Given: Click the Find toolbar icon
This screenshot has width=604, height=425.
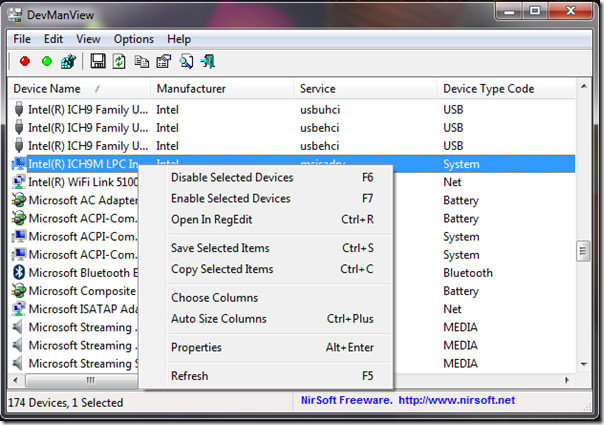Looking at the screenshot, I should (186, 62).
